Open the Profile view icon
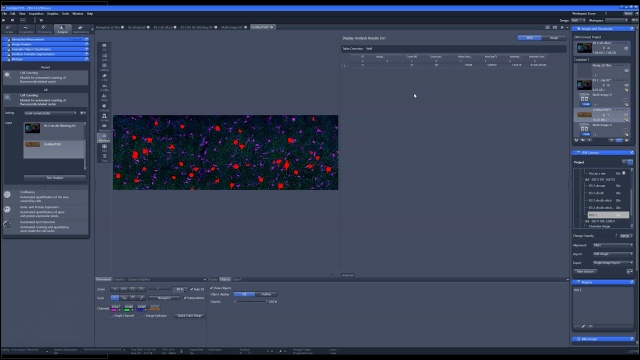The height and width of the screenshot is (360, 640). (104, 87)
